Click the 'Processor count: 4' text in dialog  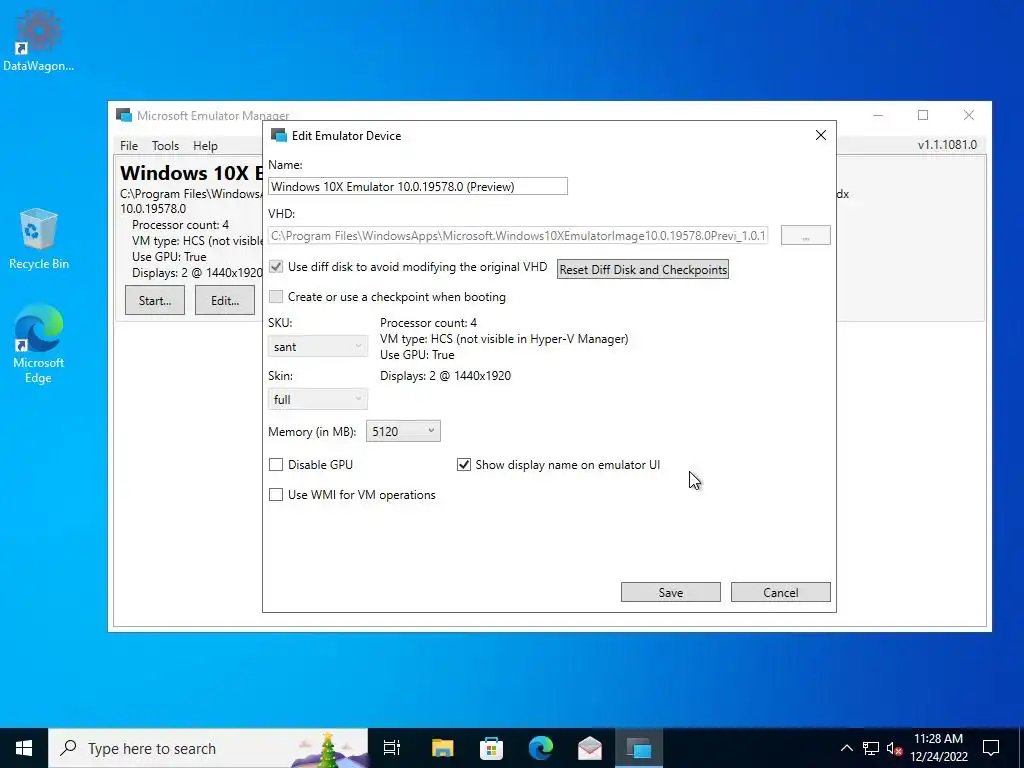pos(428,323)
